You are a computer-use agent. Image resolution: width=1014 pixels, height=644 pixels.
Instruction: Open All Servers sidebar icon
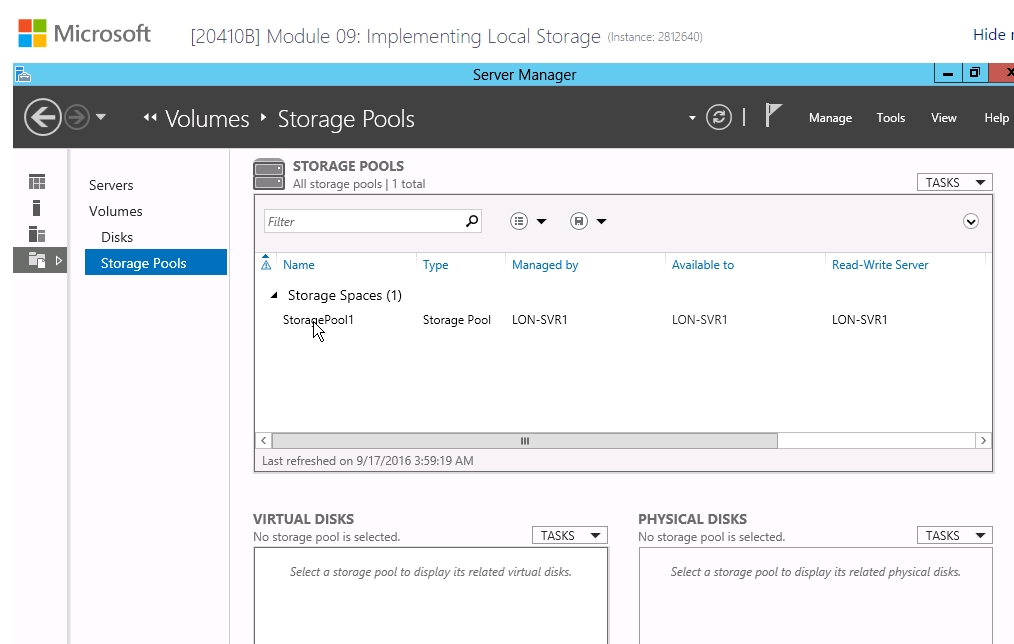[x=37, y=234]
